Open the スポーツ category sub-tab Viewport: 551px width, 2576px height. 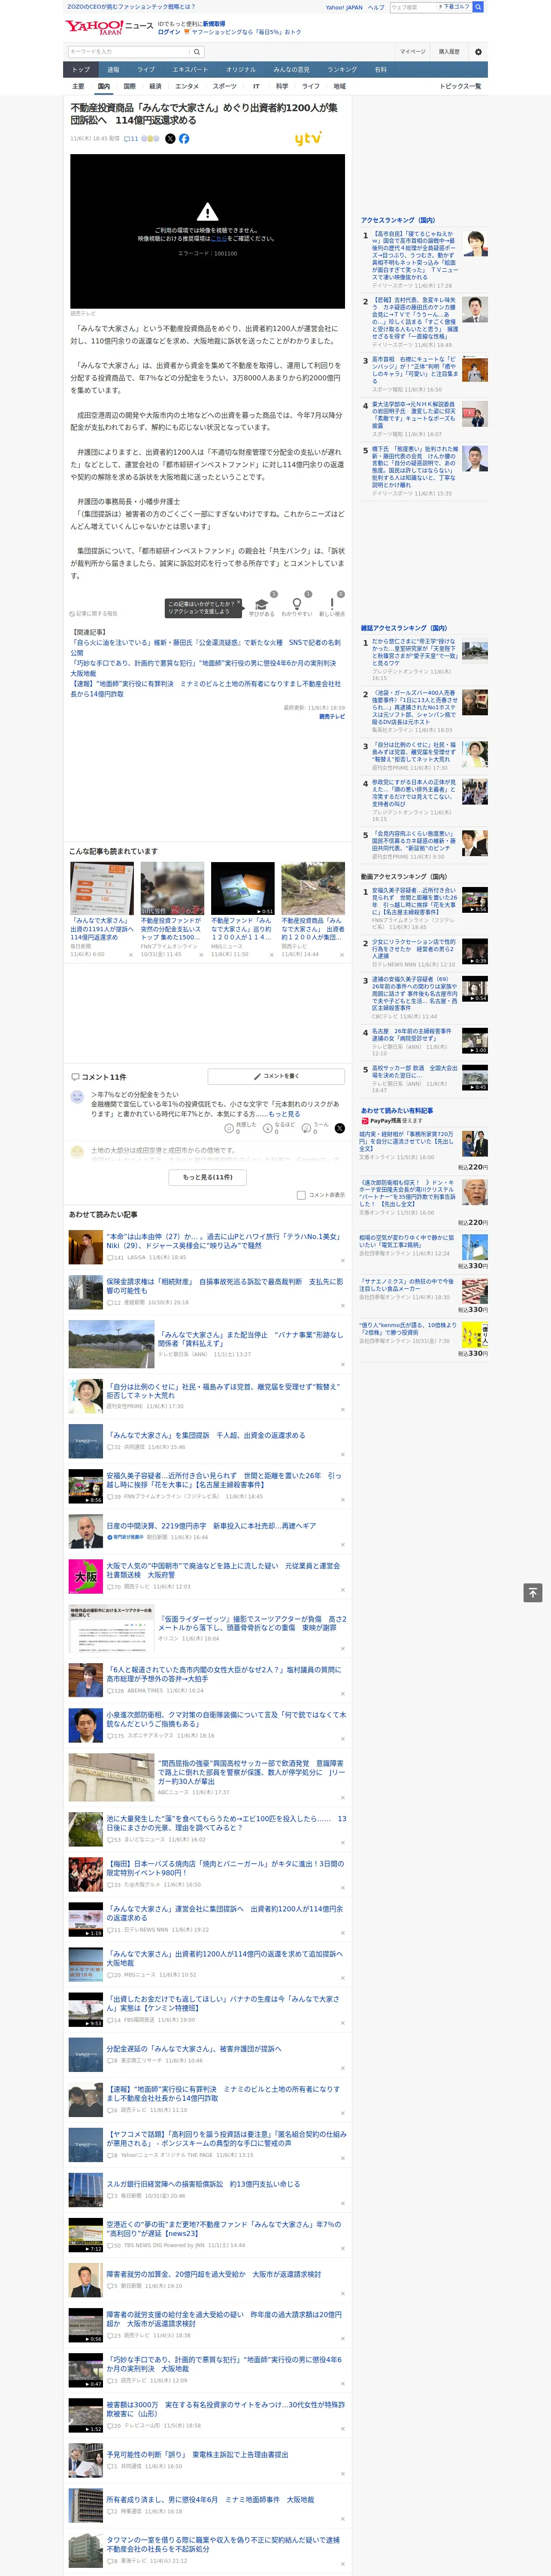pos(225,86)
